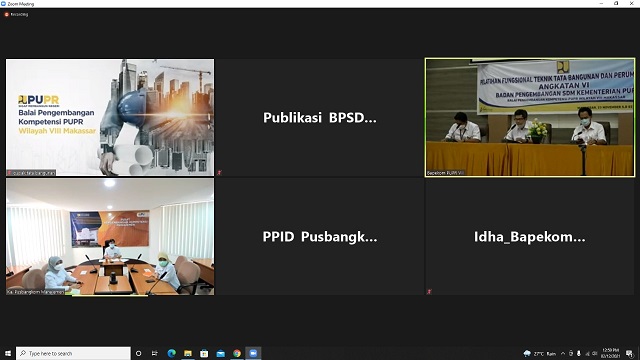This screenshot has height=360, width=640.
Task: Select the Zoom taskbar icon
Action: click(x=253, y=353)
